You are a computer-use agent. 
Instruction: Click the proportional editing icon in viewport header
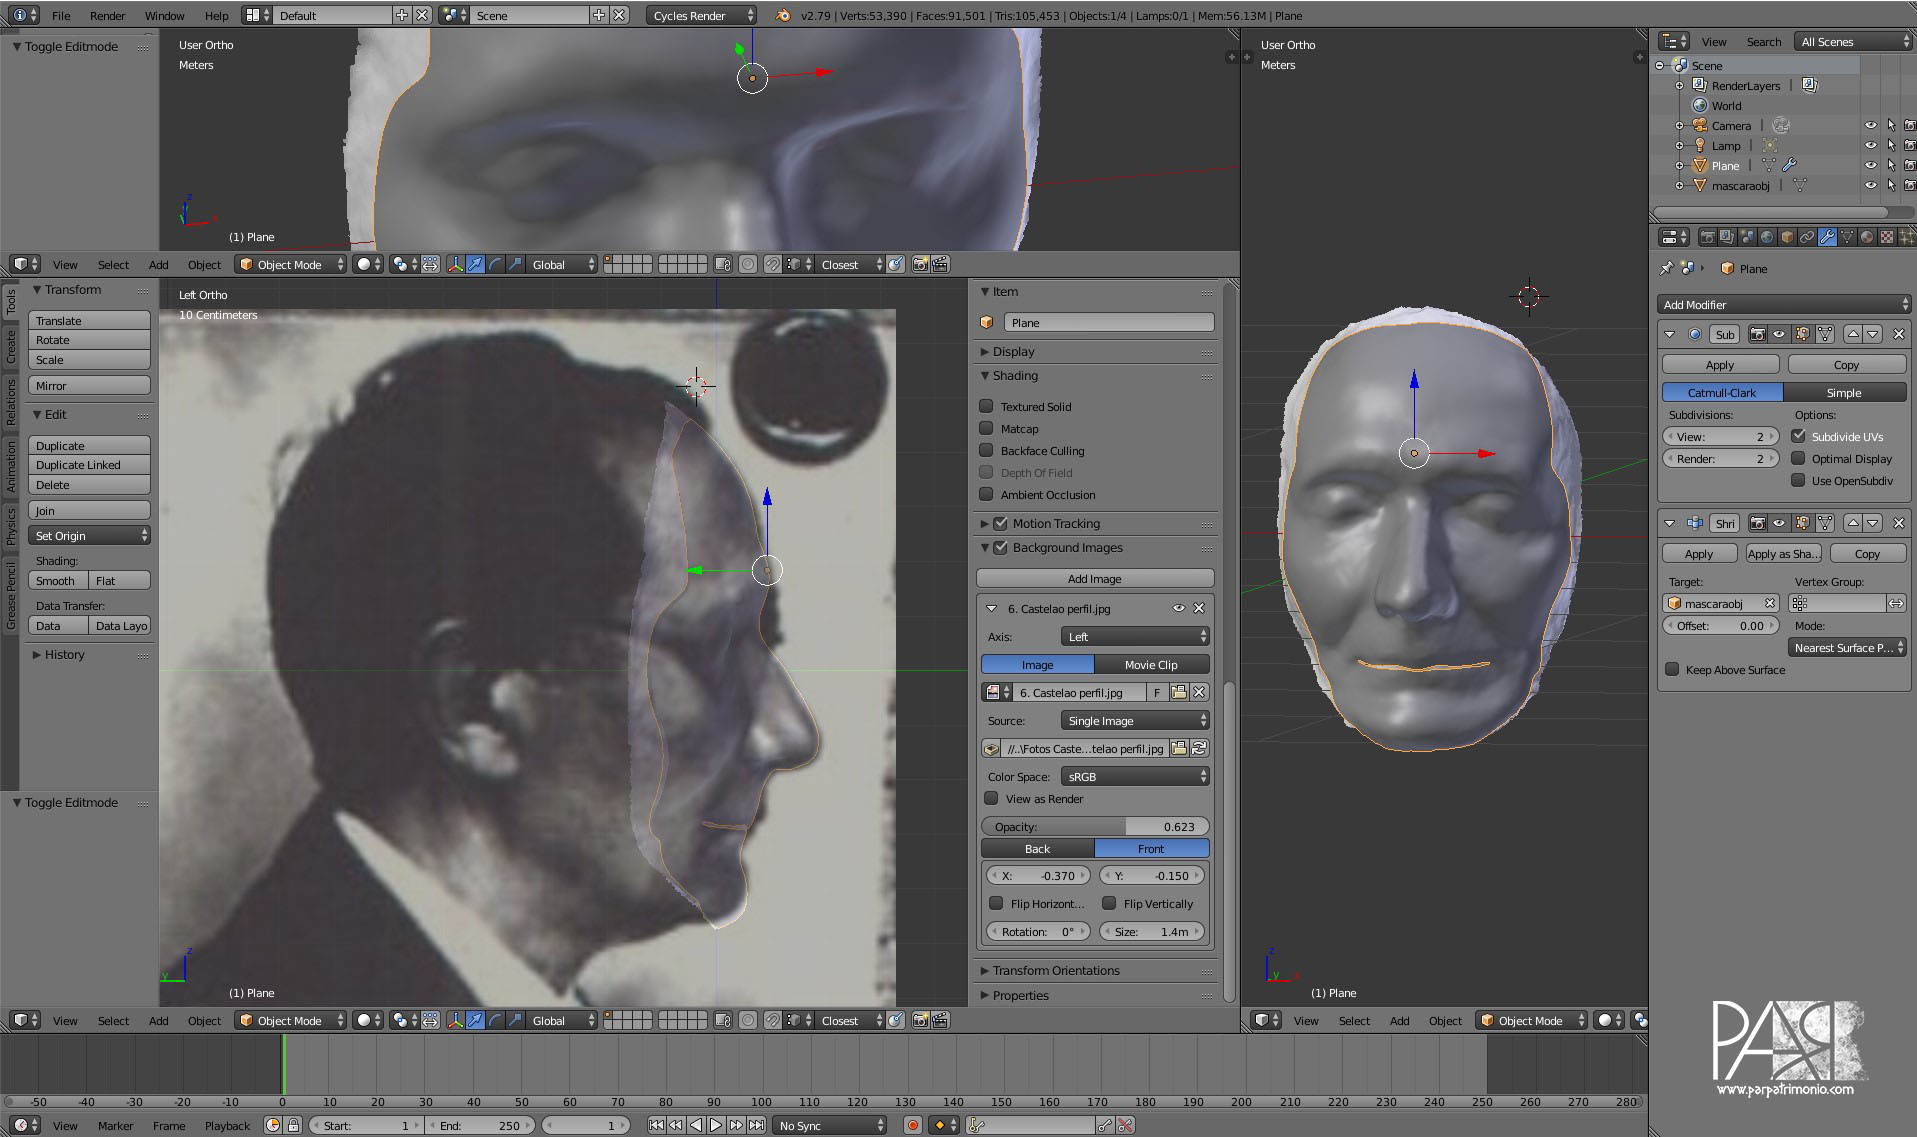pyautogui.click(x=747, y=264)
